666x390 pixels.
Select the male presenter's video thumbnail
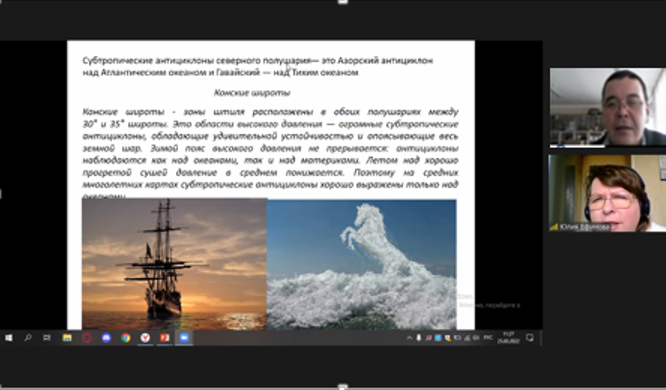(x=608, y=107)
